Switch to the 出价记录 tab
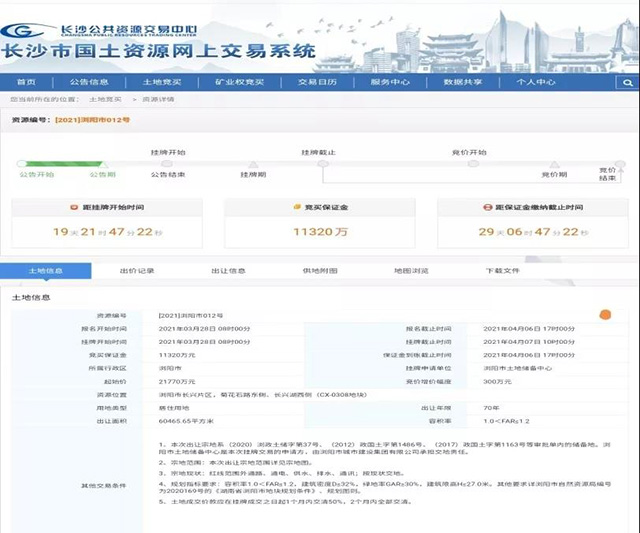This screenshot has height=533, width=640. click(136, 271)
